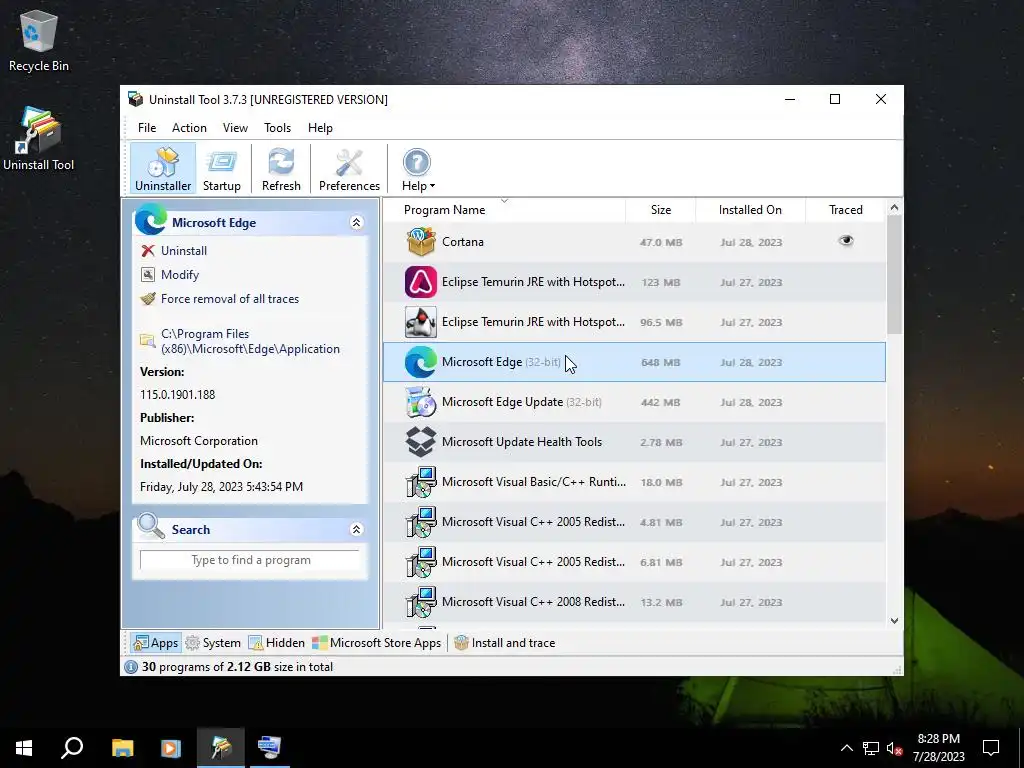Click the muted volume tray icon
Image resolution: width=1024 pixels, height=768 pixels.
[894, 748]
